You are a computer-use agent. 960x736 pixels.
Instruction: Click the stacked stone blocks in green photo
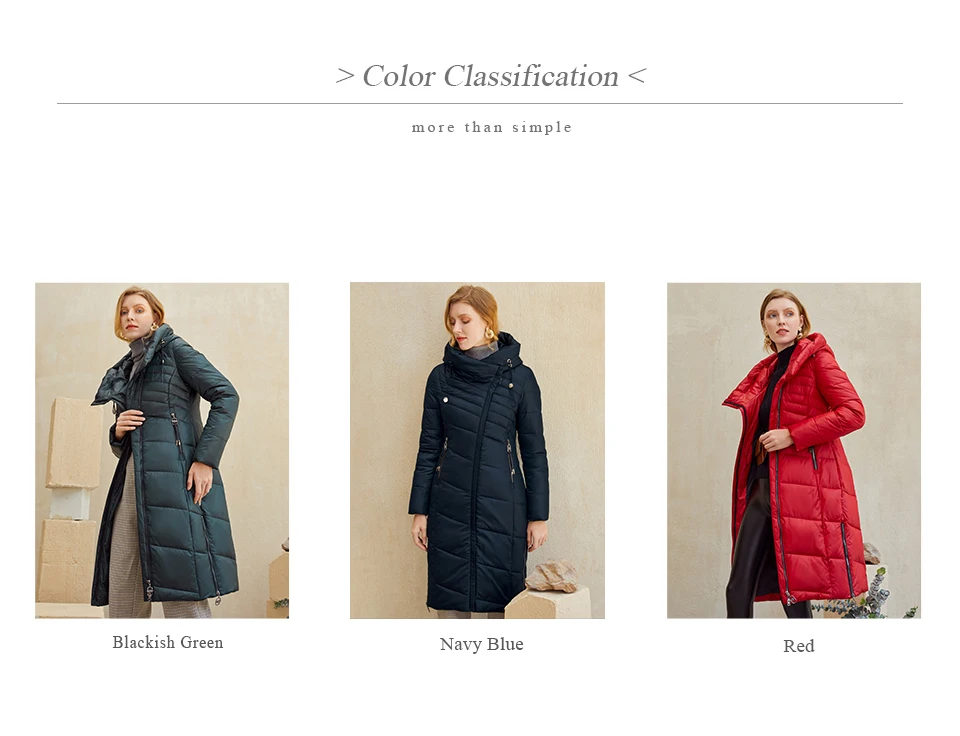(x=69, y=500)
